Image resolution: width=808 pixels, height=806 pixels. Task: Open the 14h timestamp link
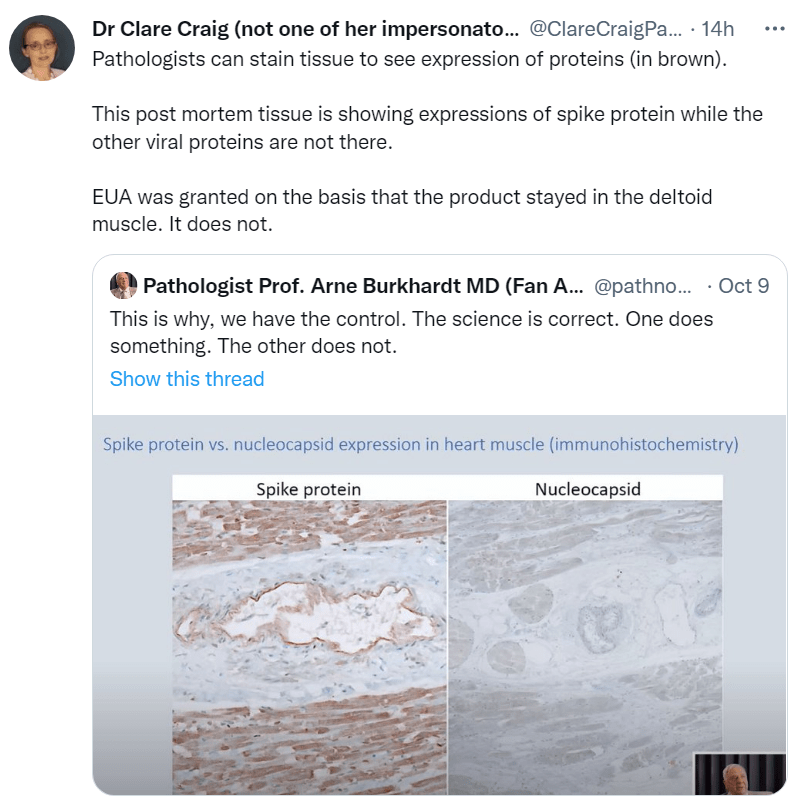pyautogui.click(x=718, y=29)
